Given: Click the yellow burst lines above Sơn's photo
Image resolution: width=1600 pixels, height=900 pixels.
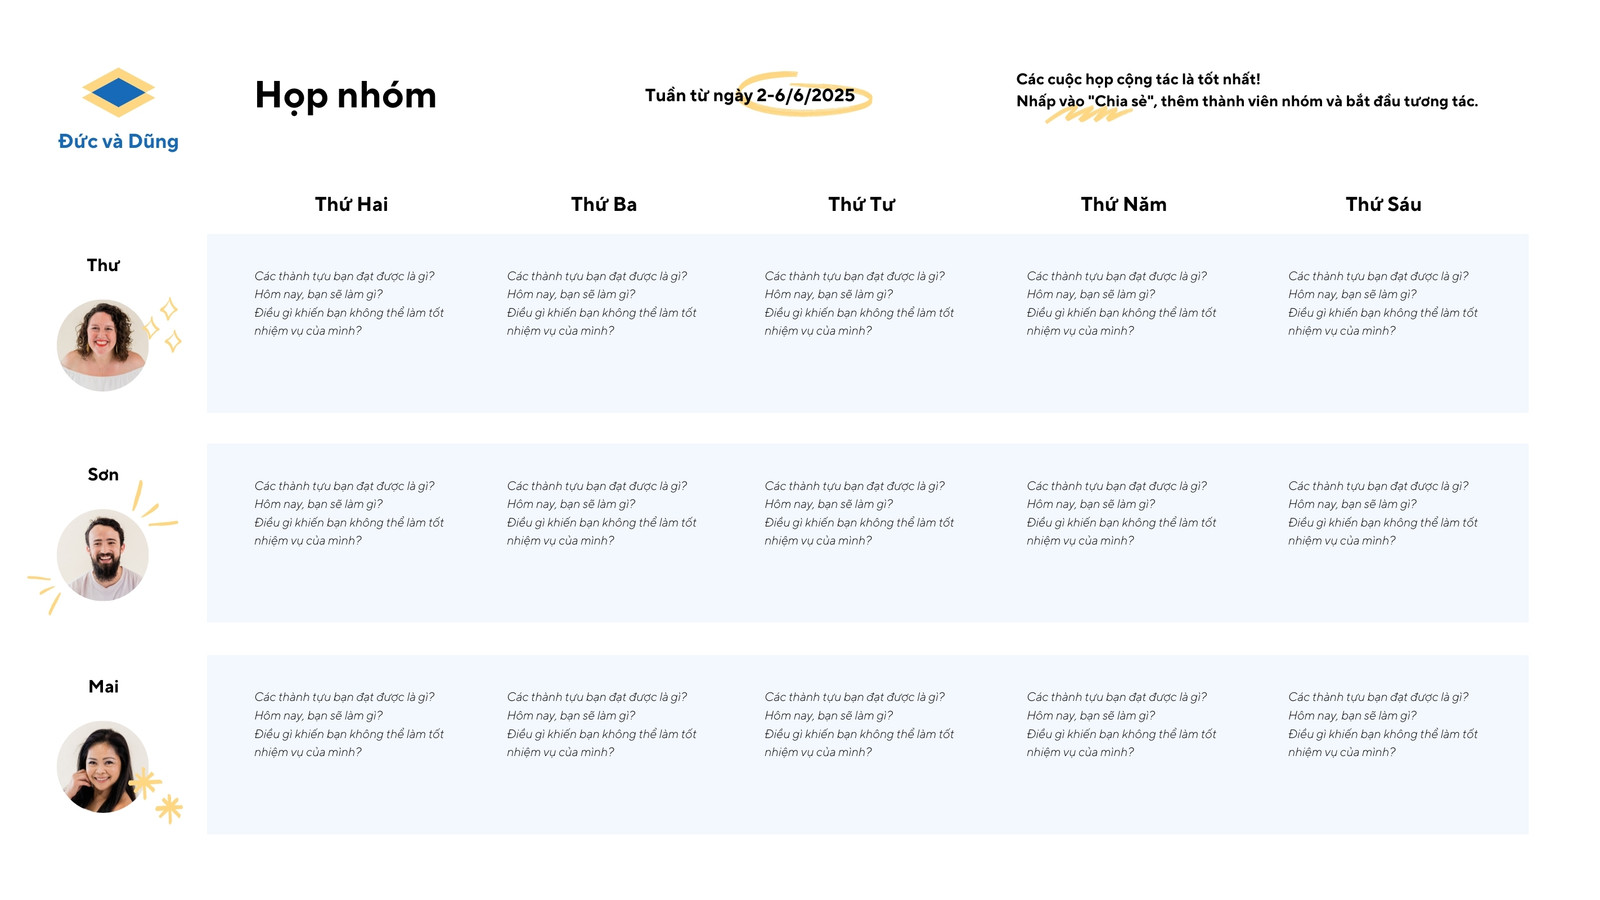Looking at the screenshot, I should coord(155,505).
